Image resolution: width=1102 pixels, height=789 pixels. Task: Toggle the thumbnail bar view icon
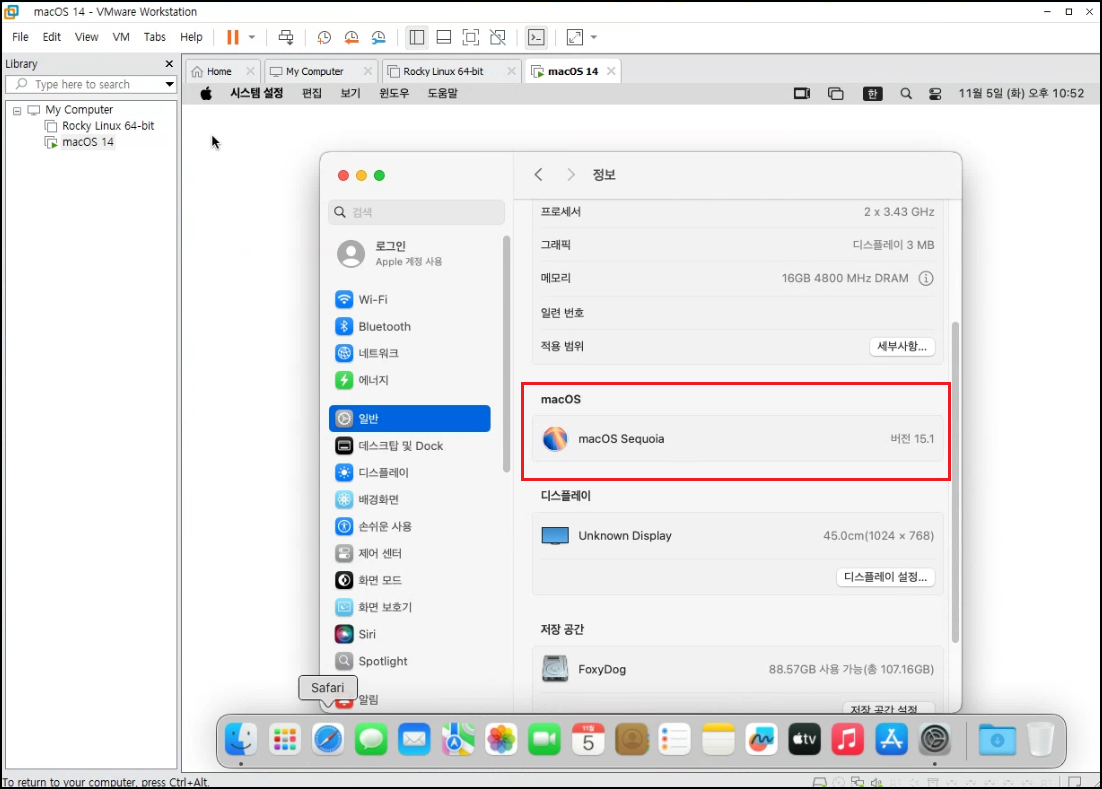[443, 37]
